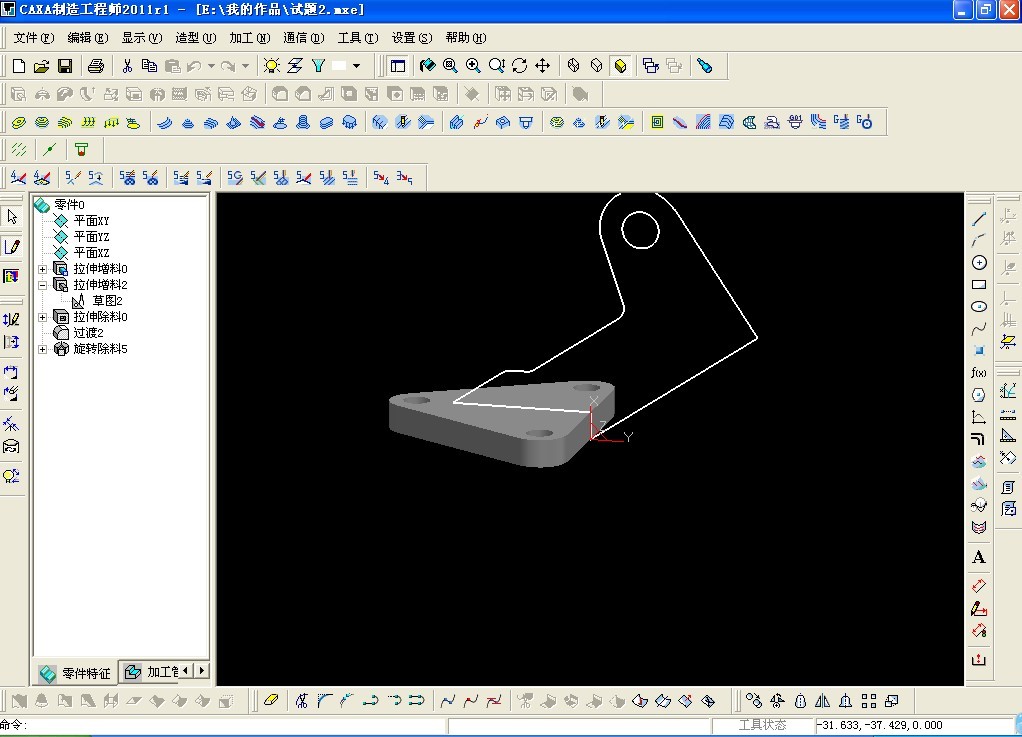Open the 显示(V) menu

coord(142,38)
